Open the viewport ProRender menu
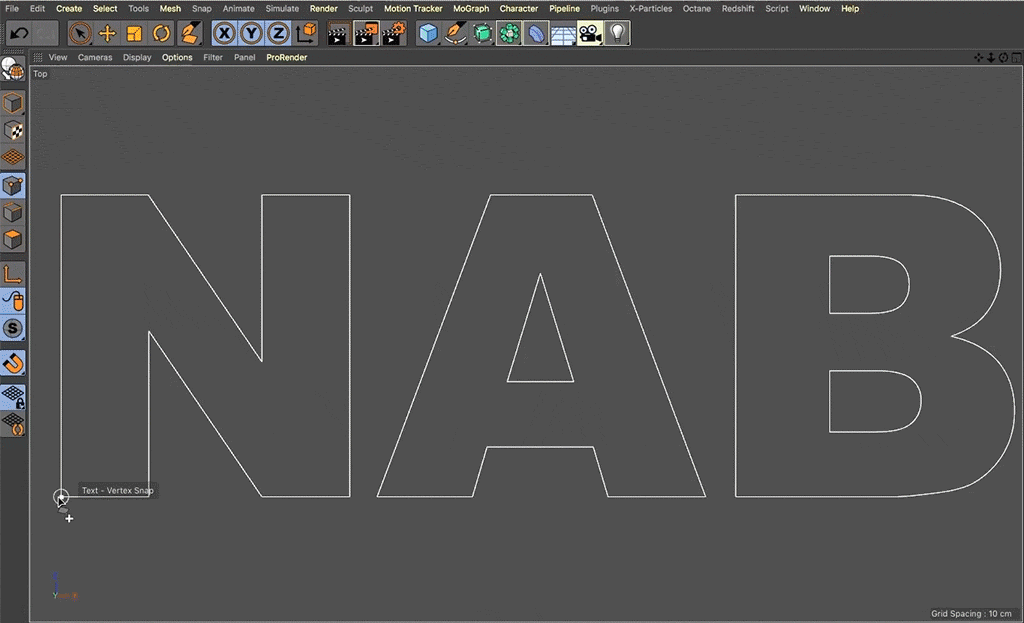Image resolution: width=1024 pixels, height=623 pixels. pyautogui.click(x=287, y=57)
